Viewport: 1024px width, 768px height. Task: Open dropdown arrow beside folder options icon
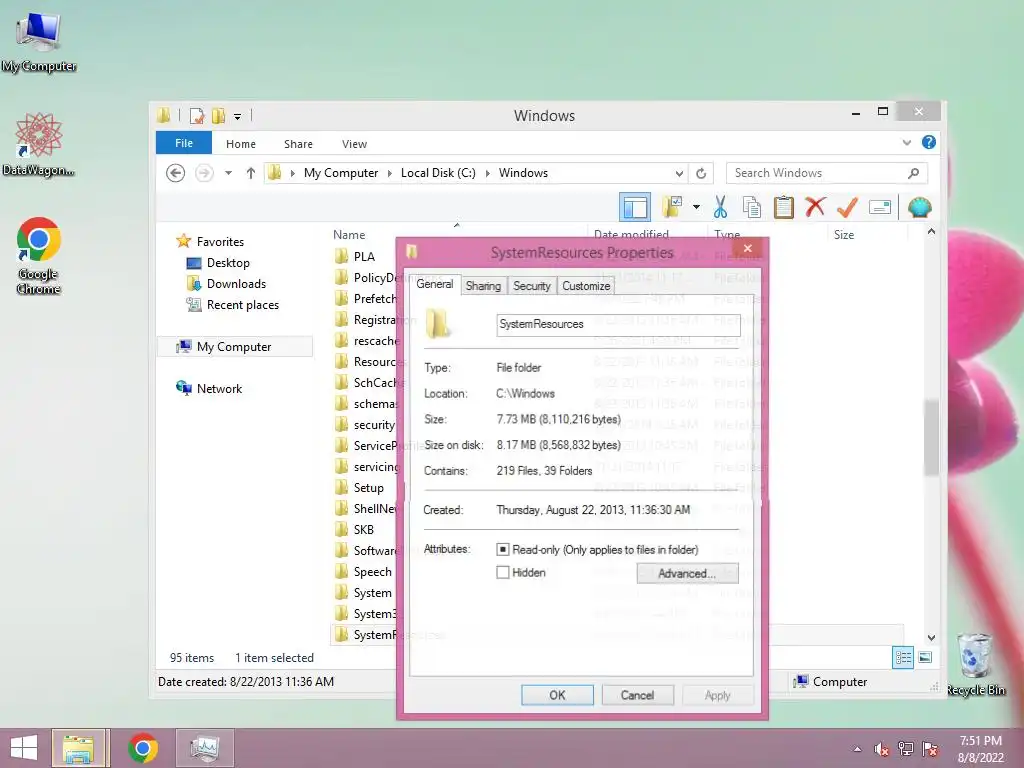click(696, 208)
